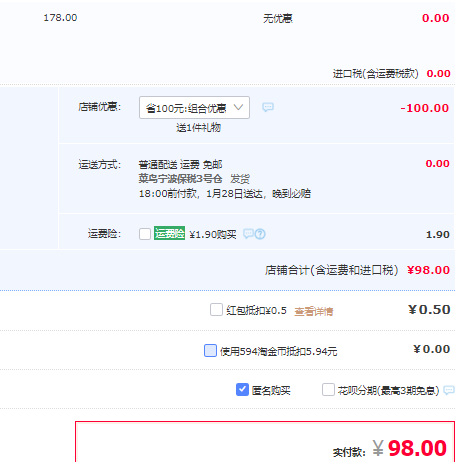
Task: Enable the 运费险 ¥1.90 checkbox
Action: (145, 234)
